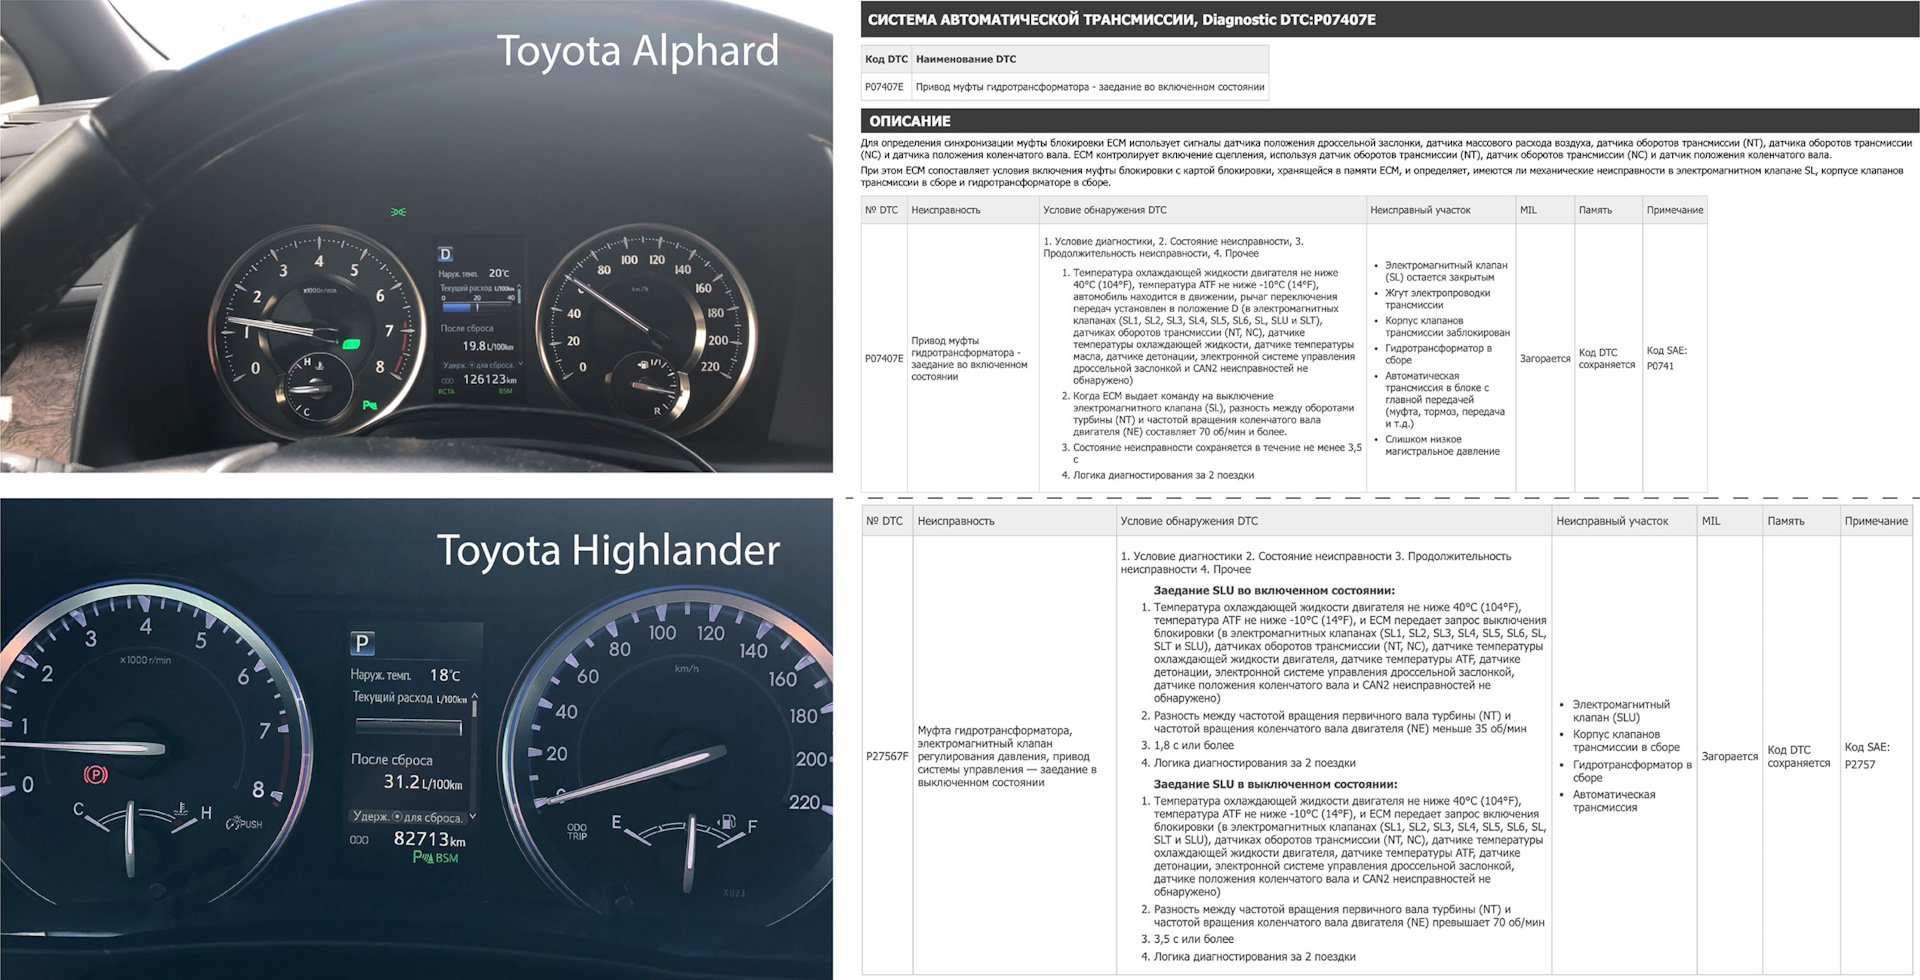Select the "ОПИСАНИЕ" section heading

pyautogui.click(x=909, y=121)
